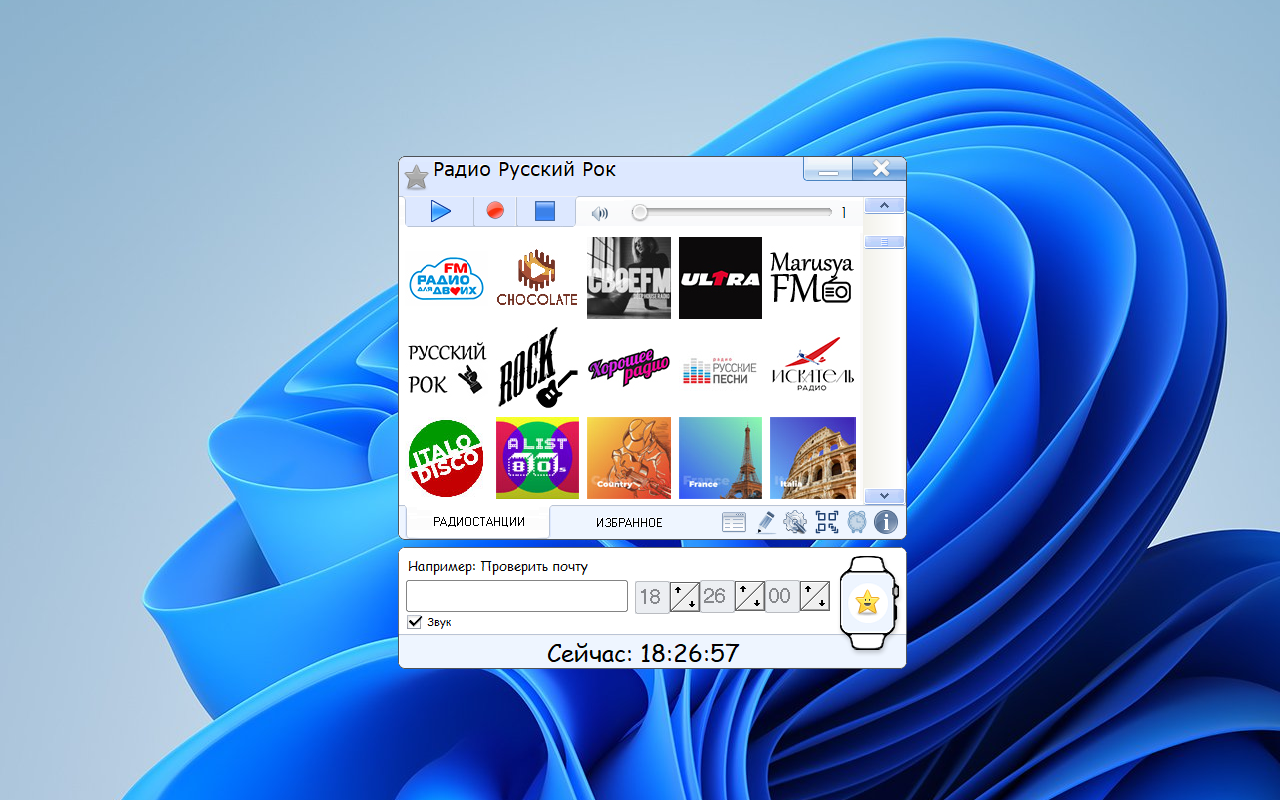Viewport: 1280px width, 800px height.
Task: Click the minutes field showing 26
Action: click(x=715, y=597)
